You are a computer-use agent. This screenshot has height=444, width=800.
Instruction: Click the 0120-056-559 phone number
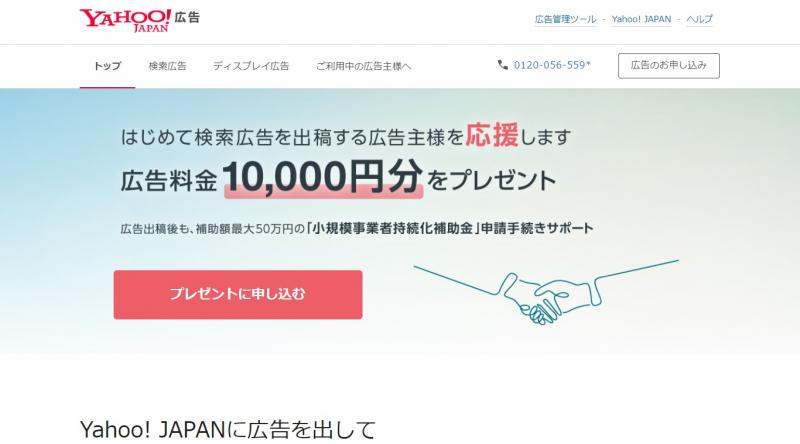coord(552,65)
